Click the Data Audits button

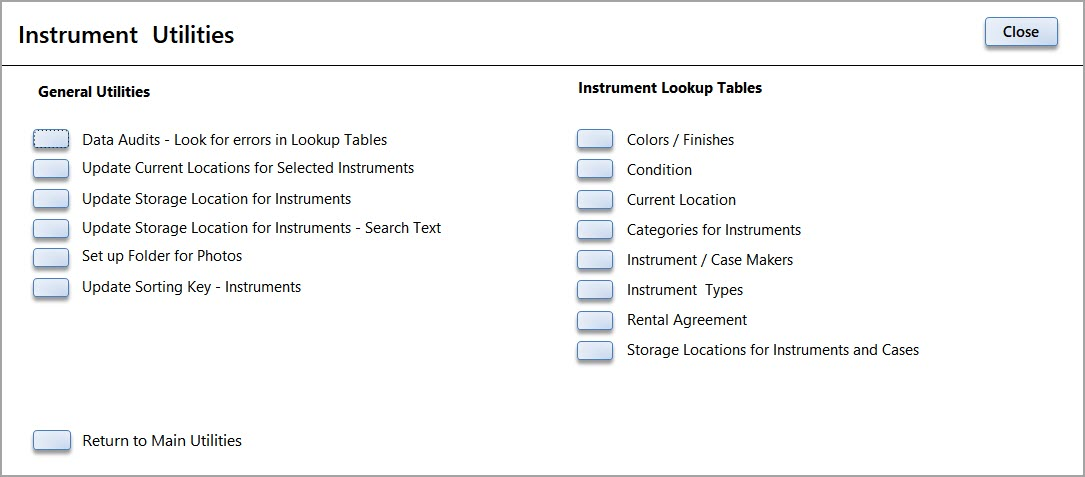(x=51, y=139)
